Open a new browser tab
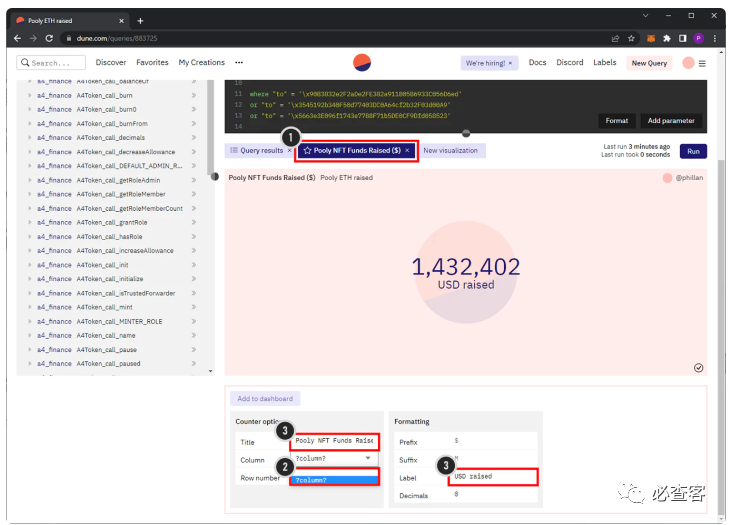This screenshot has height=525, width=729. coord(140,21)
